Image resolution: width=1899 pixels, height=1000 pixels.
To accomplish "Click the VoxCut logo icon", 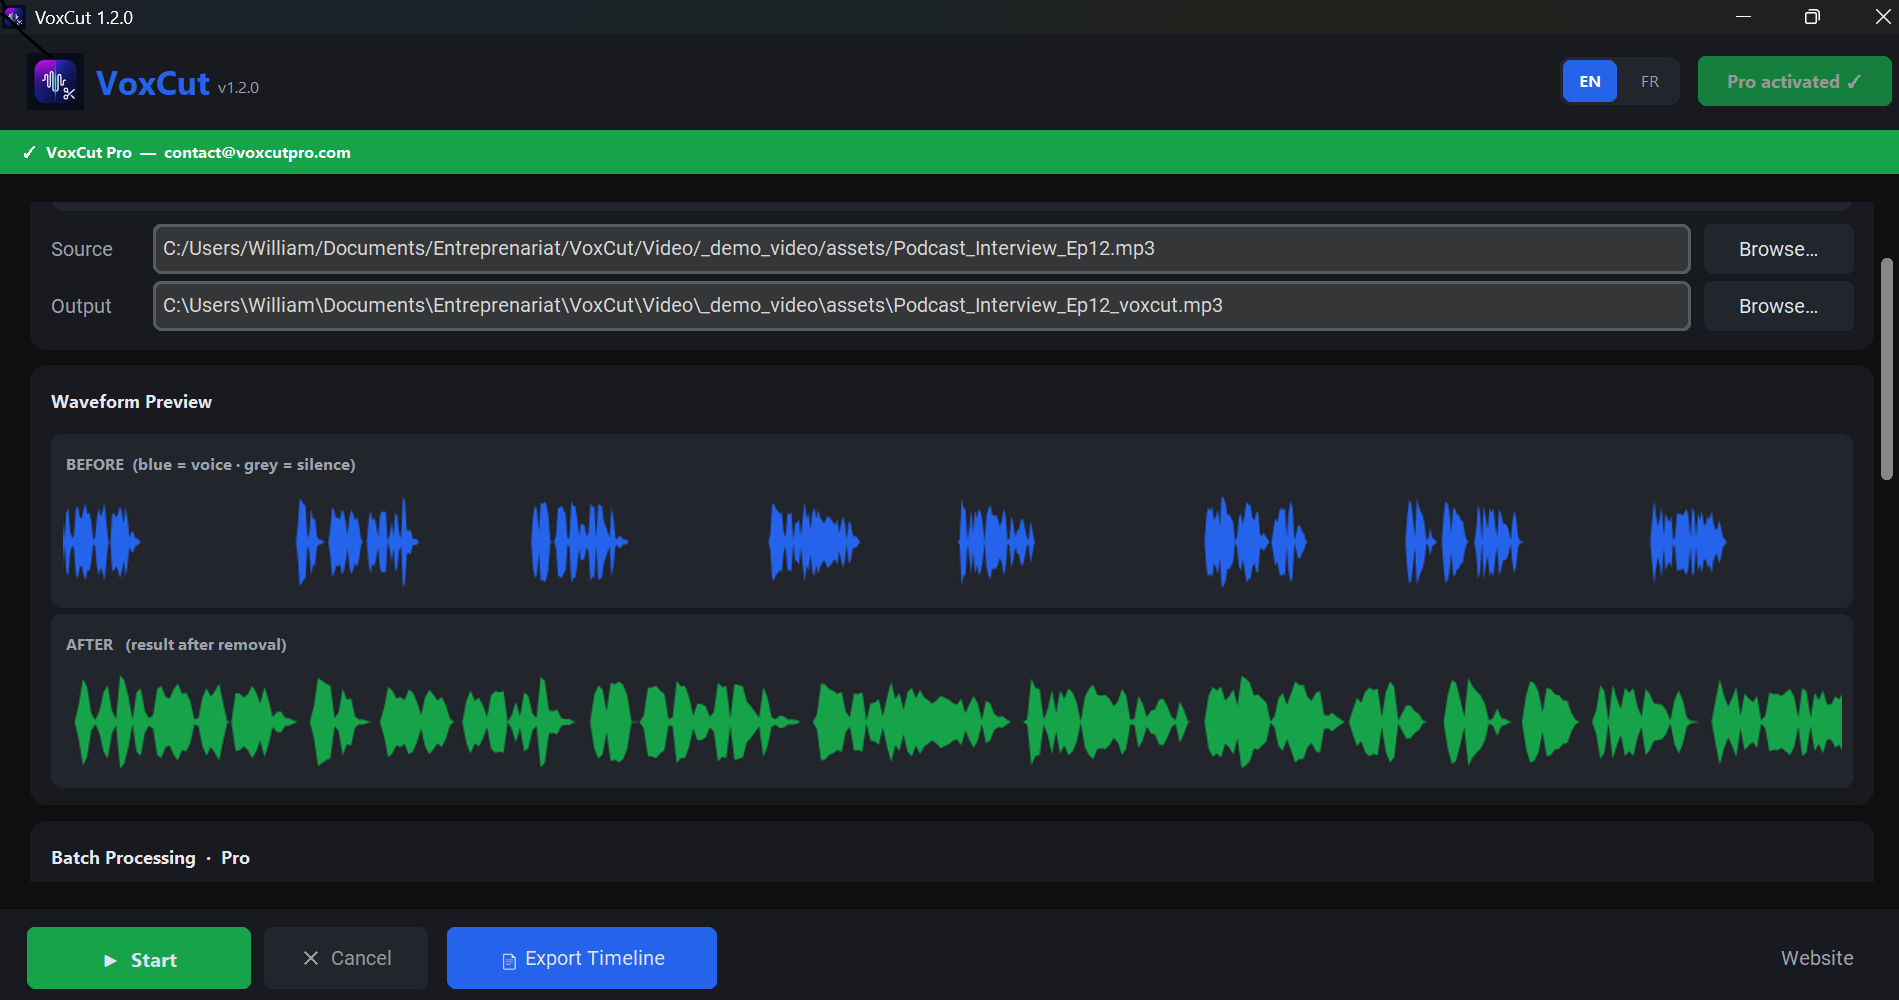I will [55, 82].
